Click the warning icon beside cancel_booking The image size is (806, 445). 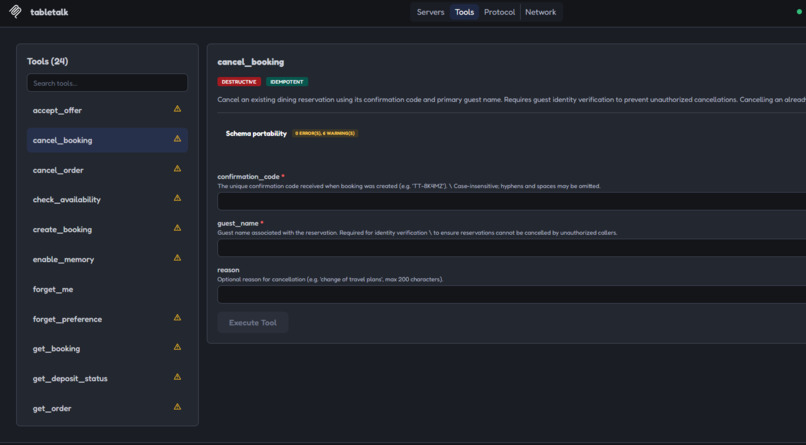[177, 139]
